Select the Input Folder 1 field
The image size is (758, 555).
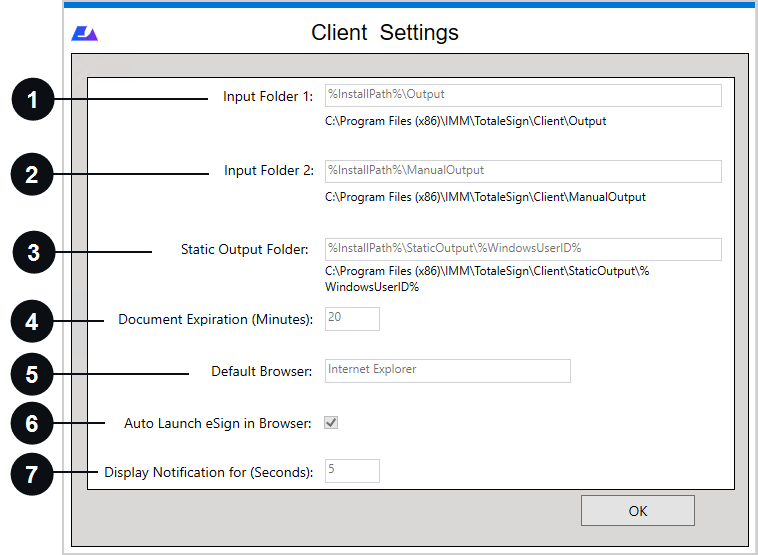[x=523, y=95]
